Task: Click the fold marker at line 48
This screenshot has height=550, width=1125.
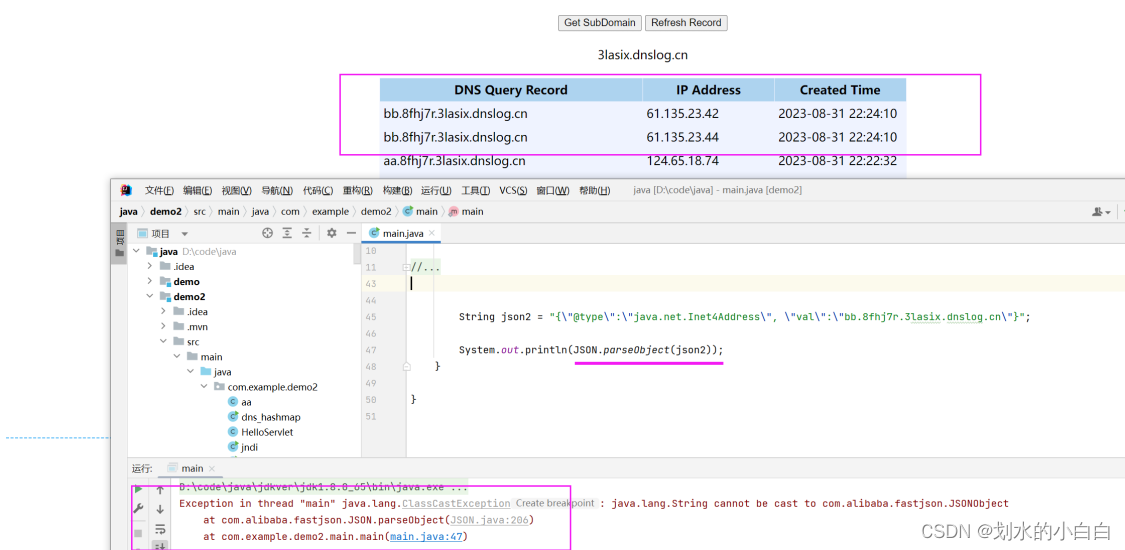Action: tap(407, 366)
